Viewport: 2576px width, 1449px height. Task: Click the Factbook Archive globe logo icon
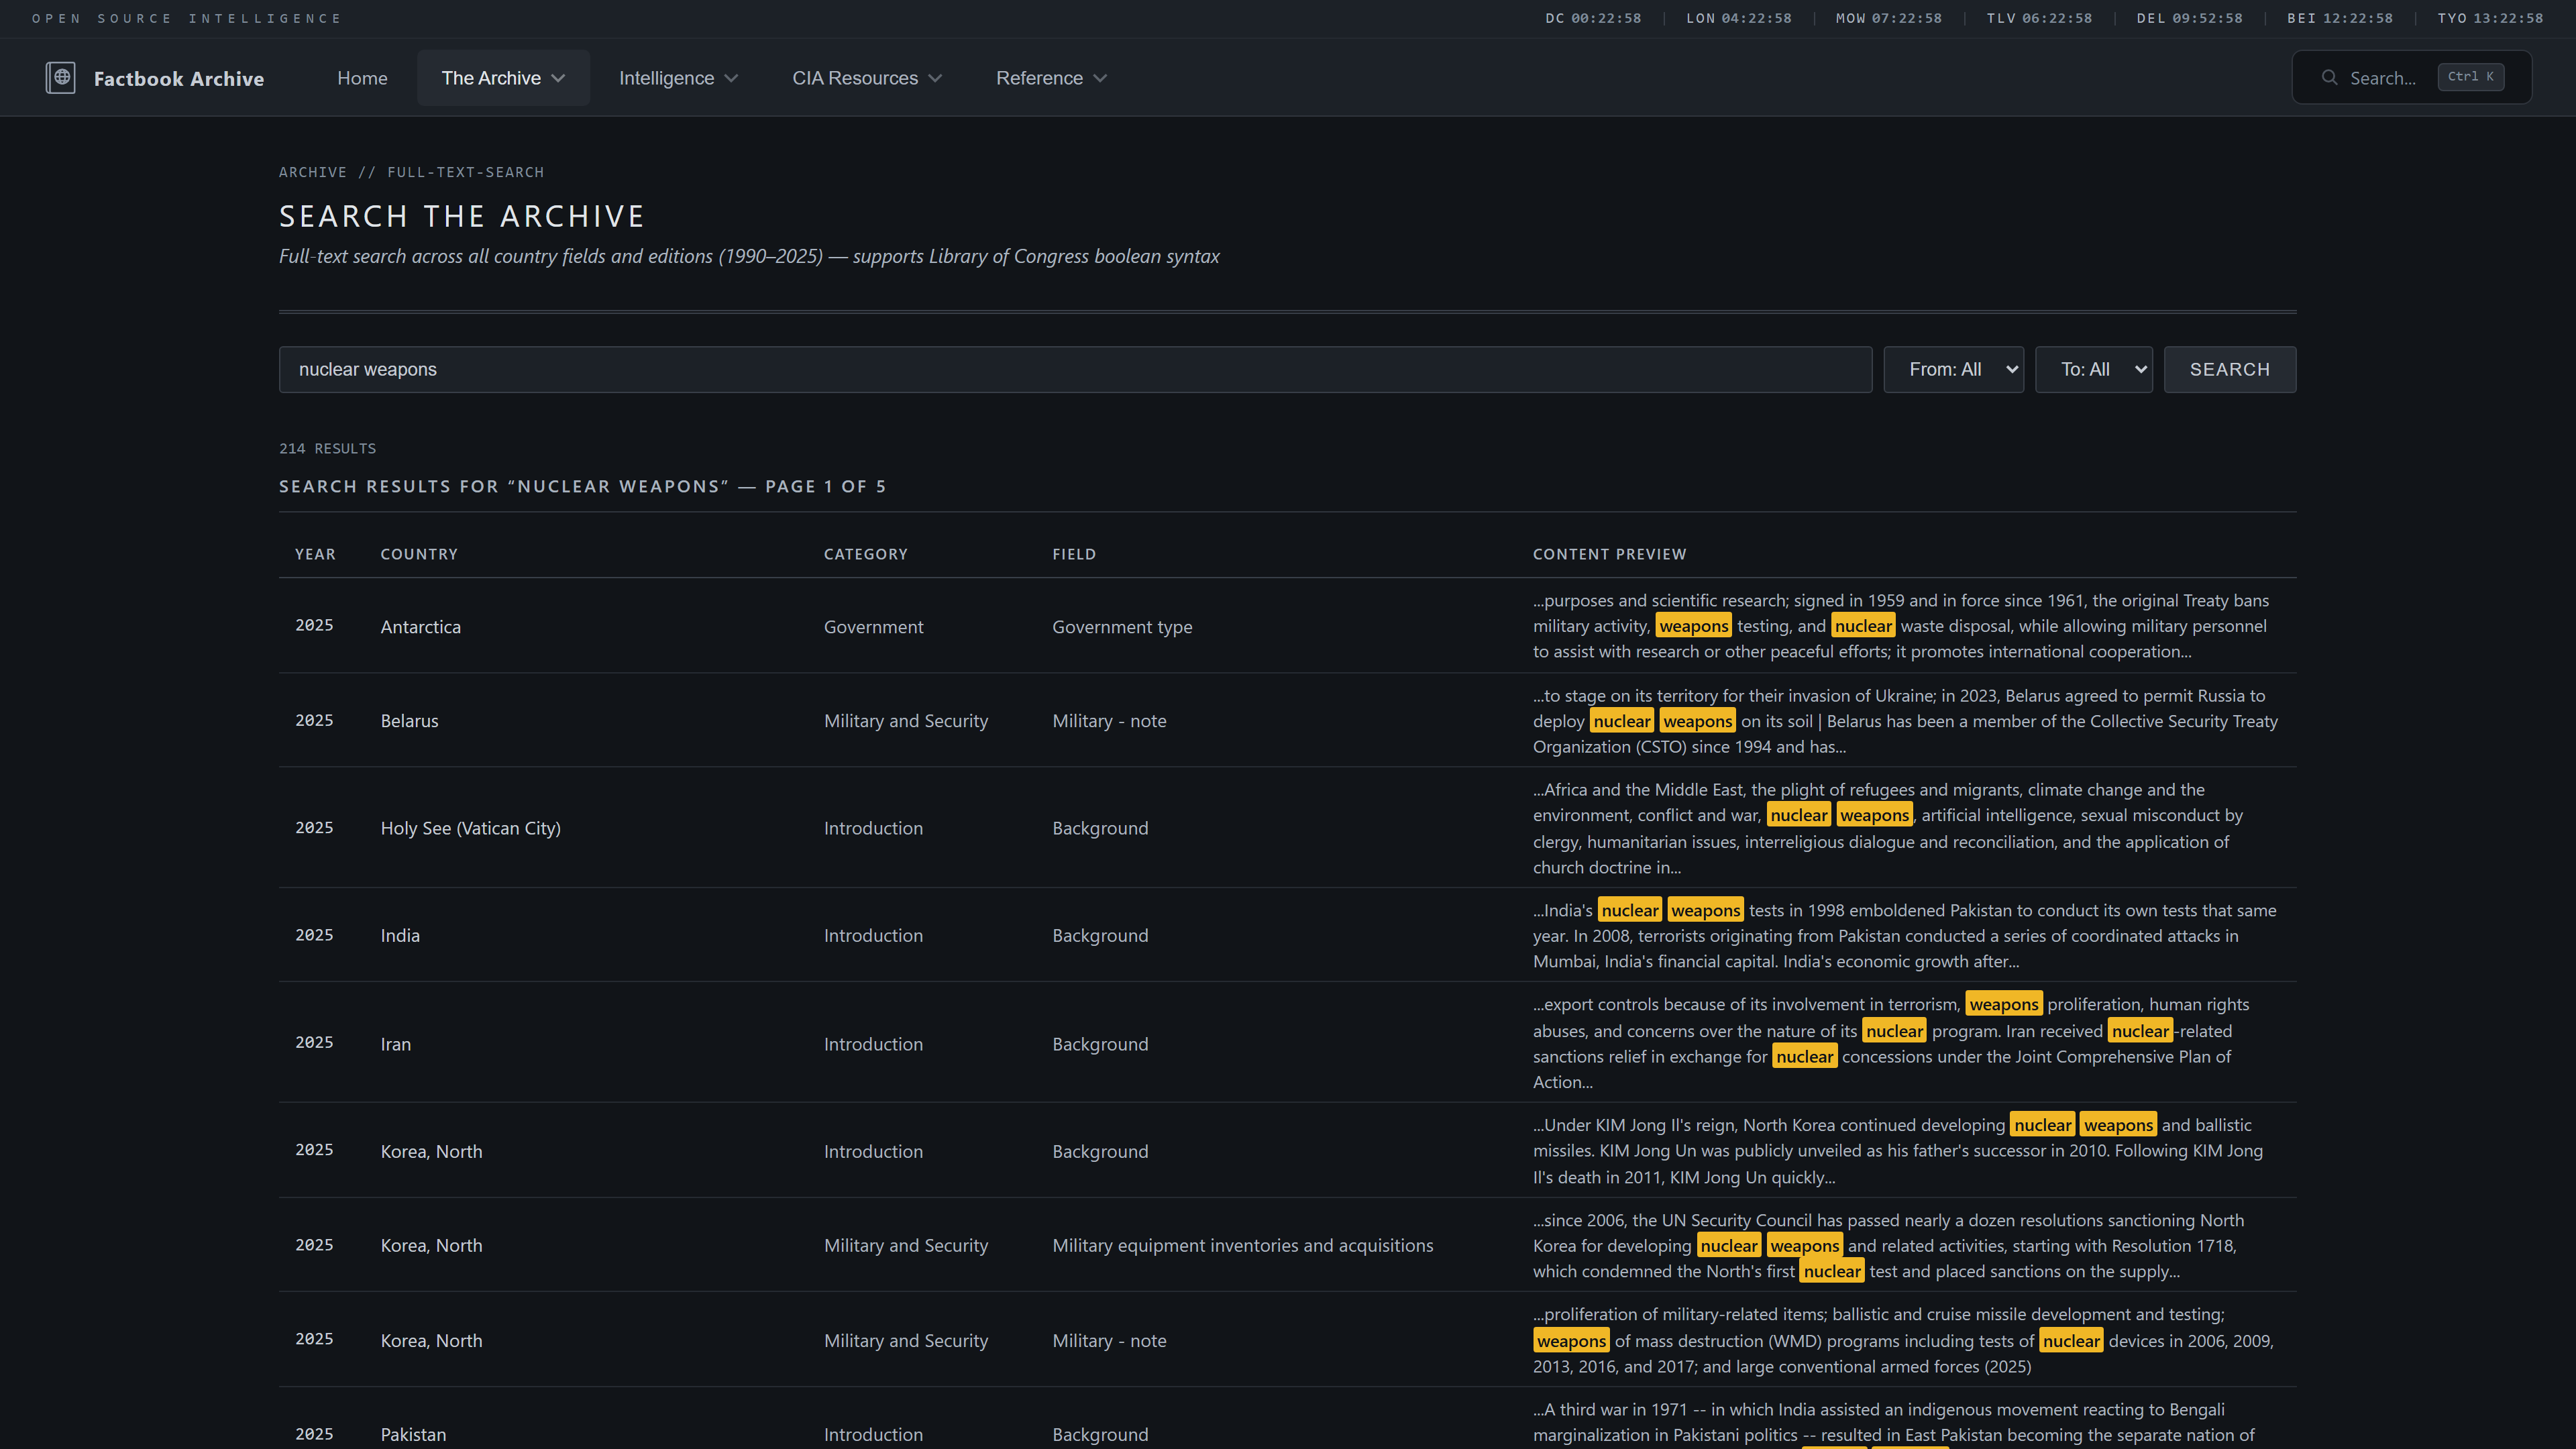[60, 77]
